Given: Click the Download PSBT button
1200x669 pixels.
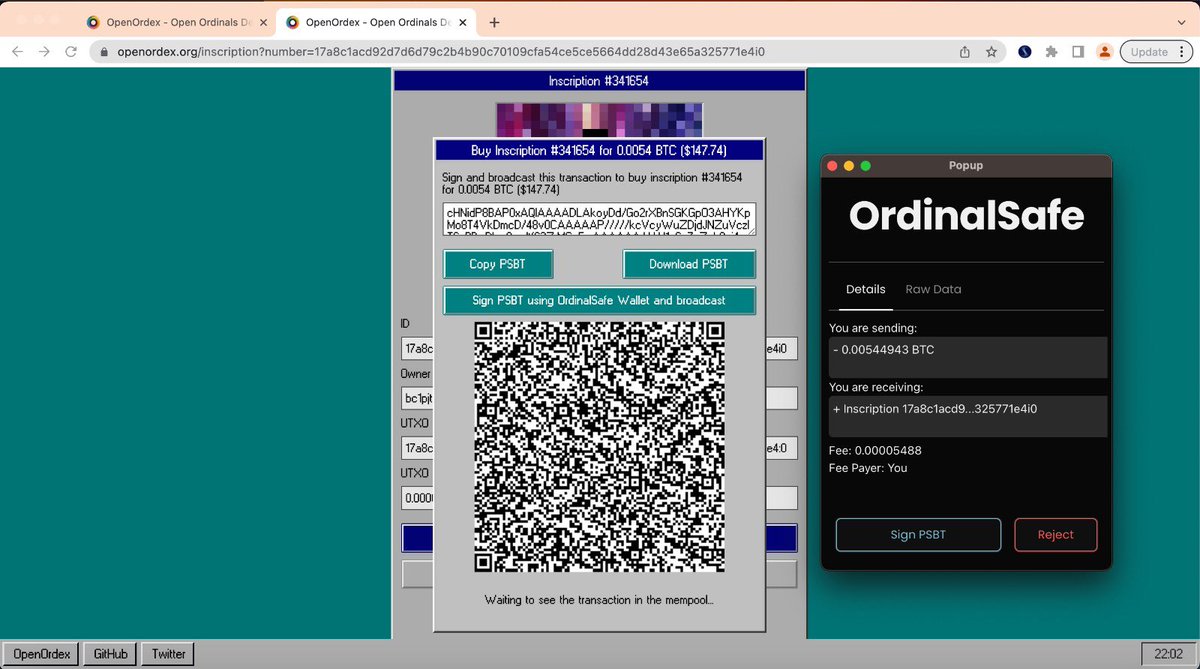Looking at the screenshot, I should 689,263.
